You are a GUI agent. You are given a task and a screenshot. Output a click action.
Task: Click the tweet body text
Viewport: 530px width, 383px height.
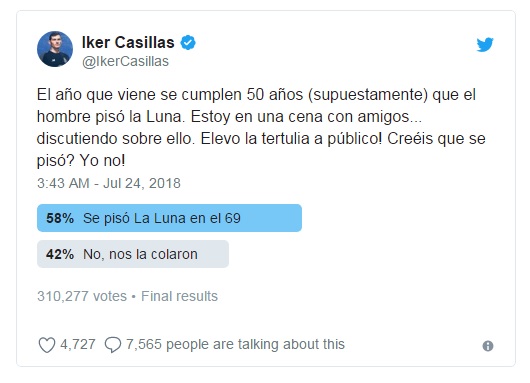click(x=261, y=127)
